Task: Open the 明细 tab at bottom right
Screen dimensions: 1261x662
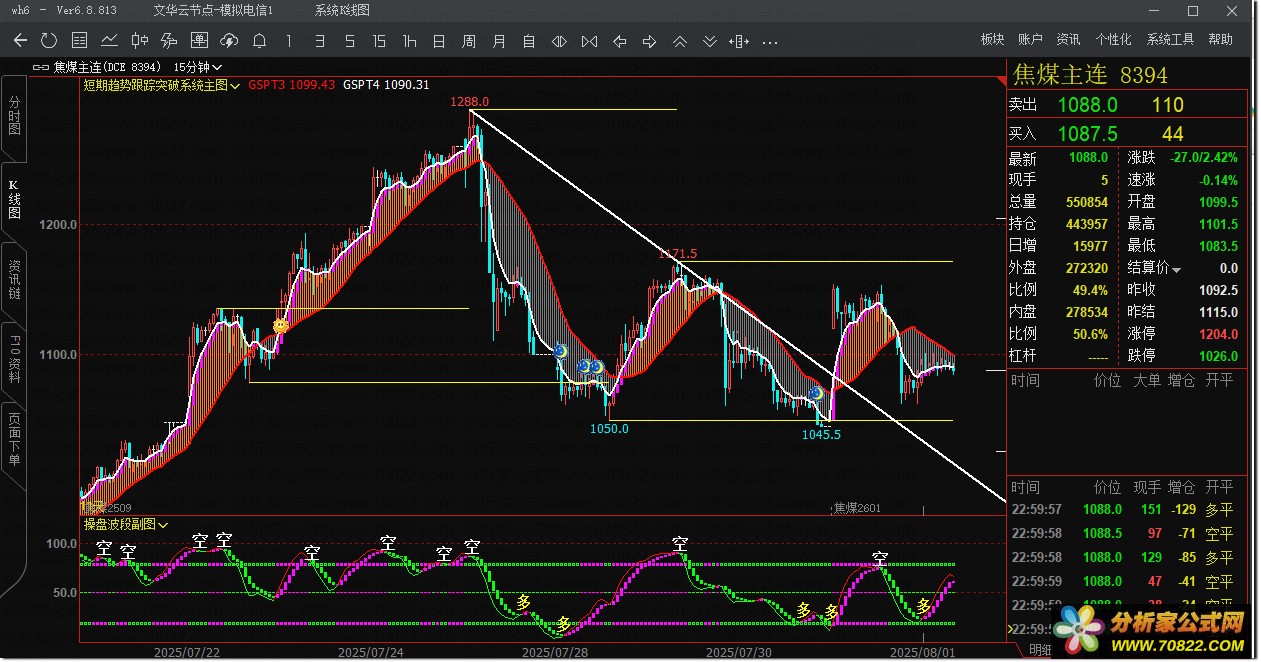Action: pos(1040,650)
